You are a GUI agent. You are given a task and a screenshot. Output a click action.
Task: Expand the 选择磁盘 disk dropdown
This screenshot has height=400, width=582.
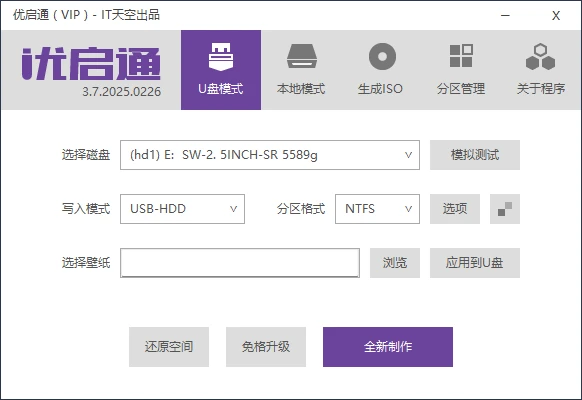270,155
